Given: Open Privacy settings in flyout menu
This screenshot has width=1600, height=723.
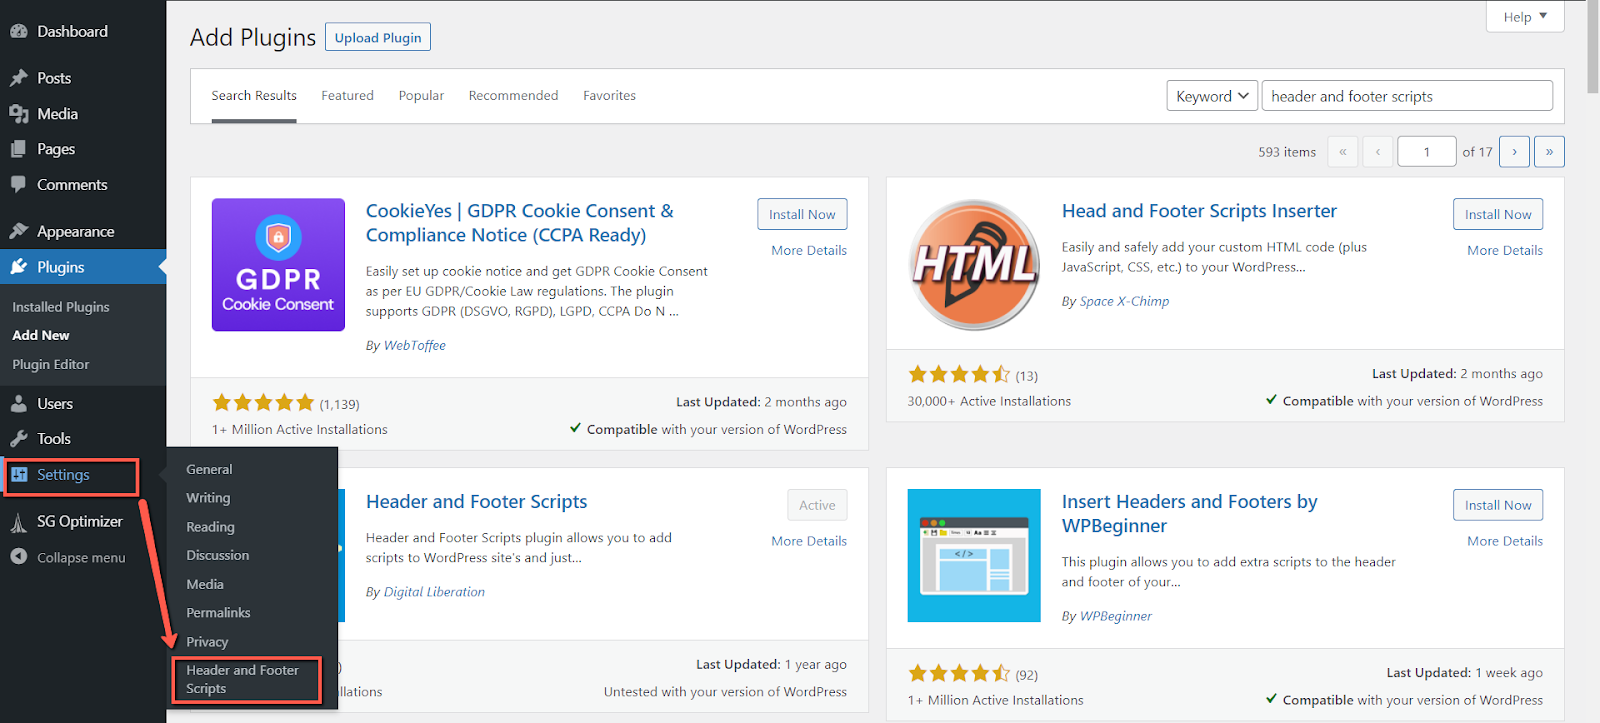Looking at the screenshot, I should coord(207,642).
